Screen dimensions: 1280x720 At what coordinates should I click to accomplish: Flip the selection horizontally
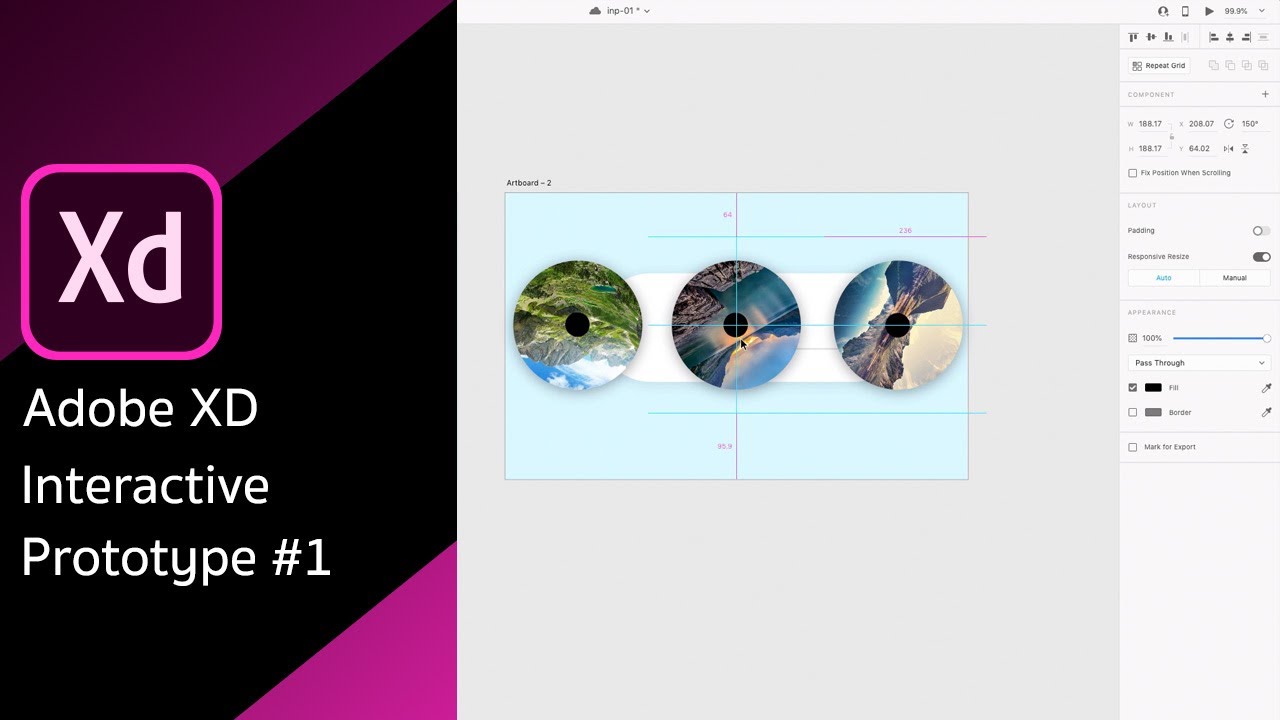point(1229,148)
